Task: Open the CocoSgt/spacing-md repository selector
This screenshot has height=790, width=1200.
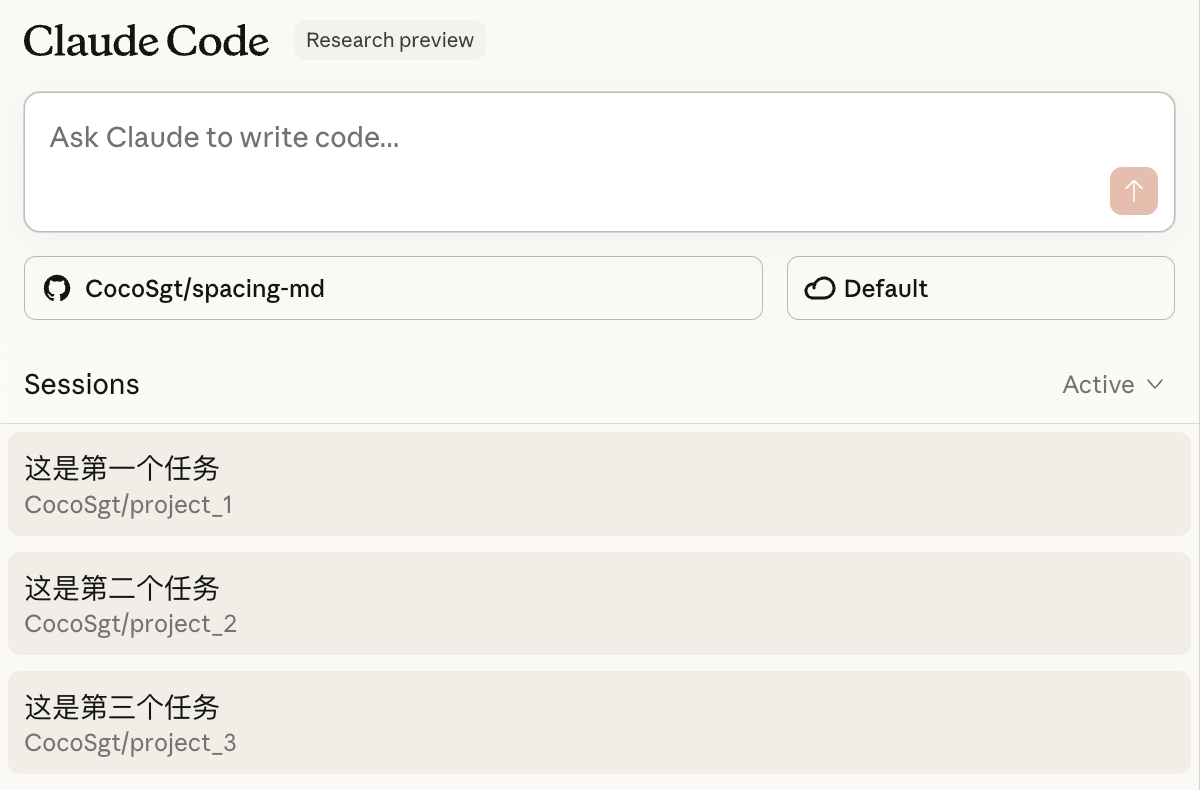Action: coord(393,289)
